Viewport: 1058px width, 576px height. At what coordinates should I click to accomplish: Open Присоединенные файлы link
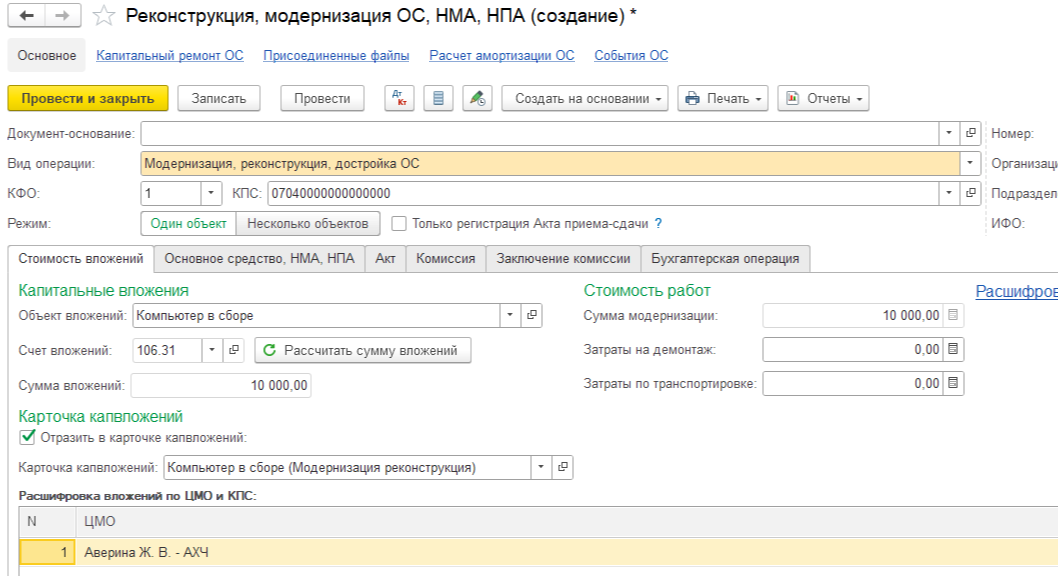click(x=336, y=55)
